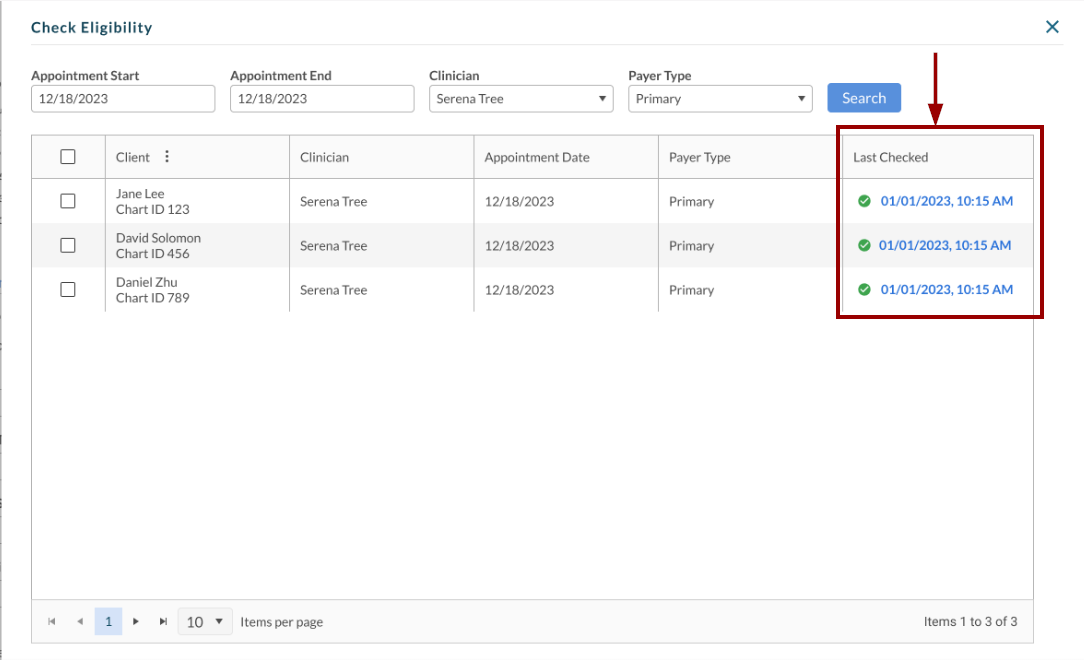The image size is (1084, 660).
Task: Check the select-all header checkbox
Action: pyautogui.click(x=68, y=157)
